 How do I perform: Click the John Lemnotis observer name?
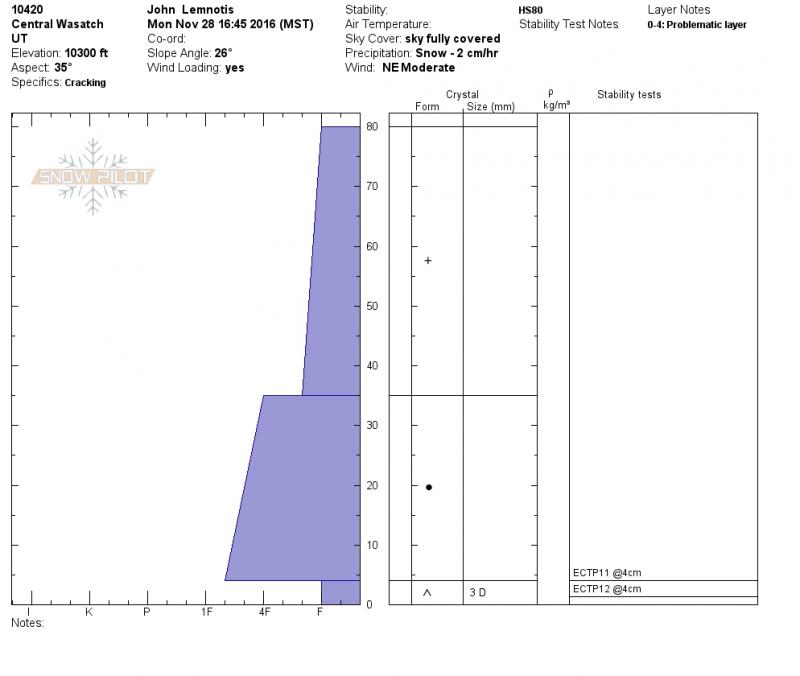coord(190,9)
